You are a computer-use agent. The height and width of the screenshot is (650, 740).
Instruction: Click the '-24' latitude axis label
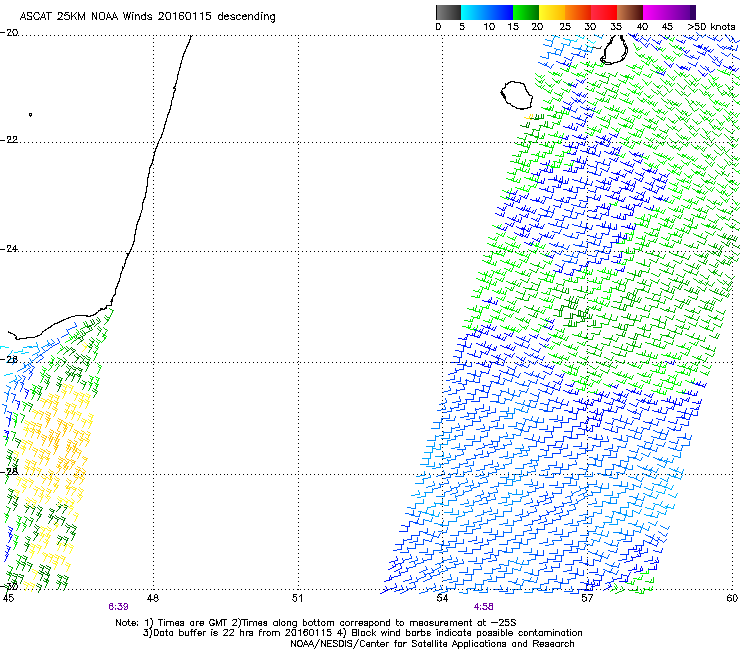point(9,249)
